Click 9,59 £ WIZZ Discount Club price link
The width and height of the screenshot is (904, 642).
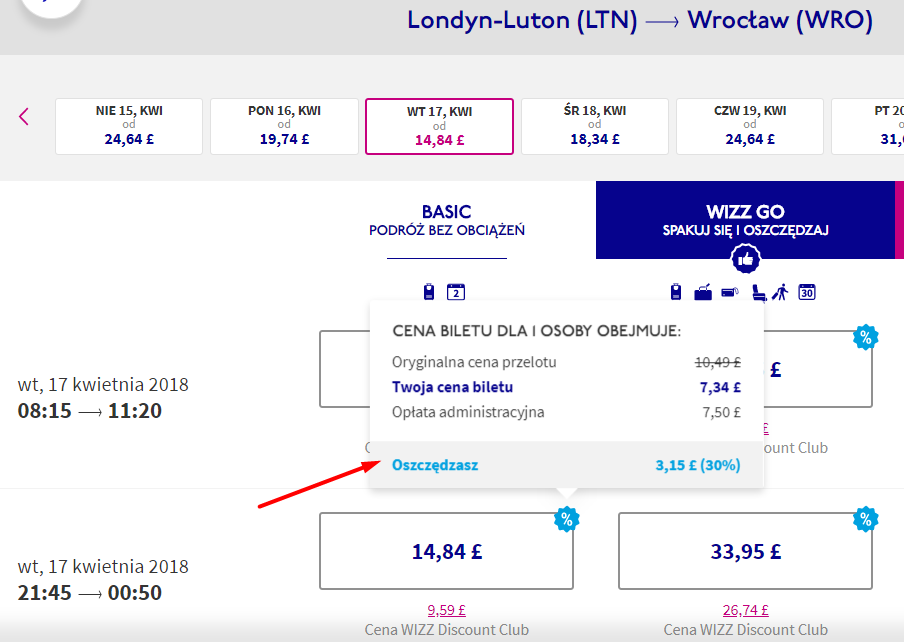click(446, 610)
